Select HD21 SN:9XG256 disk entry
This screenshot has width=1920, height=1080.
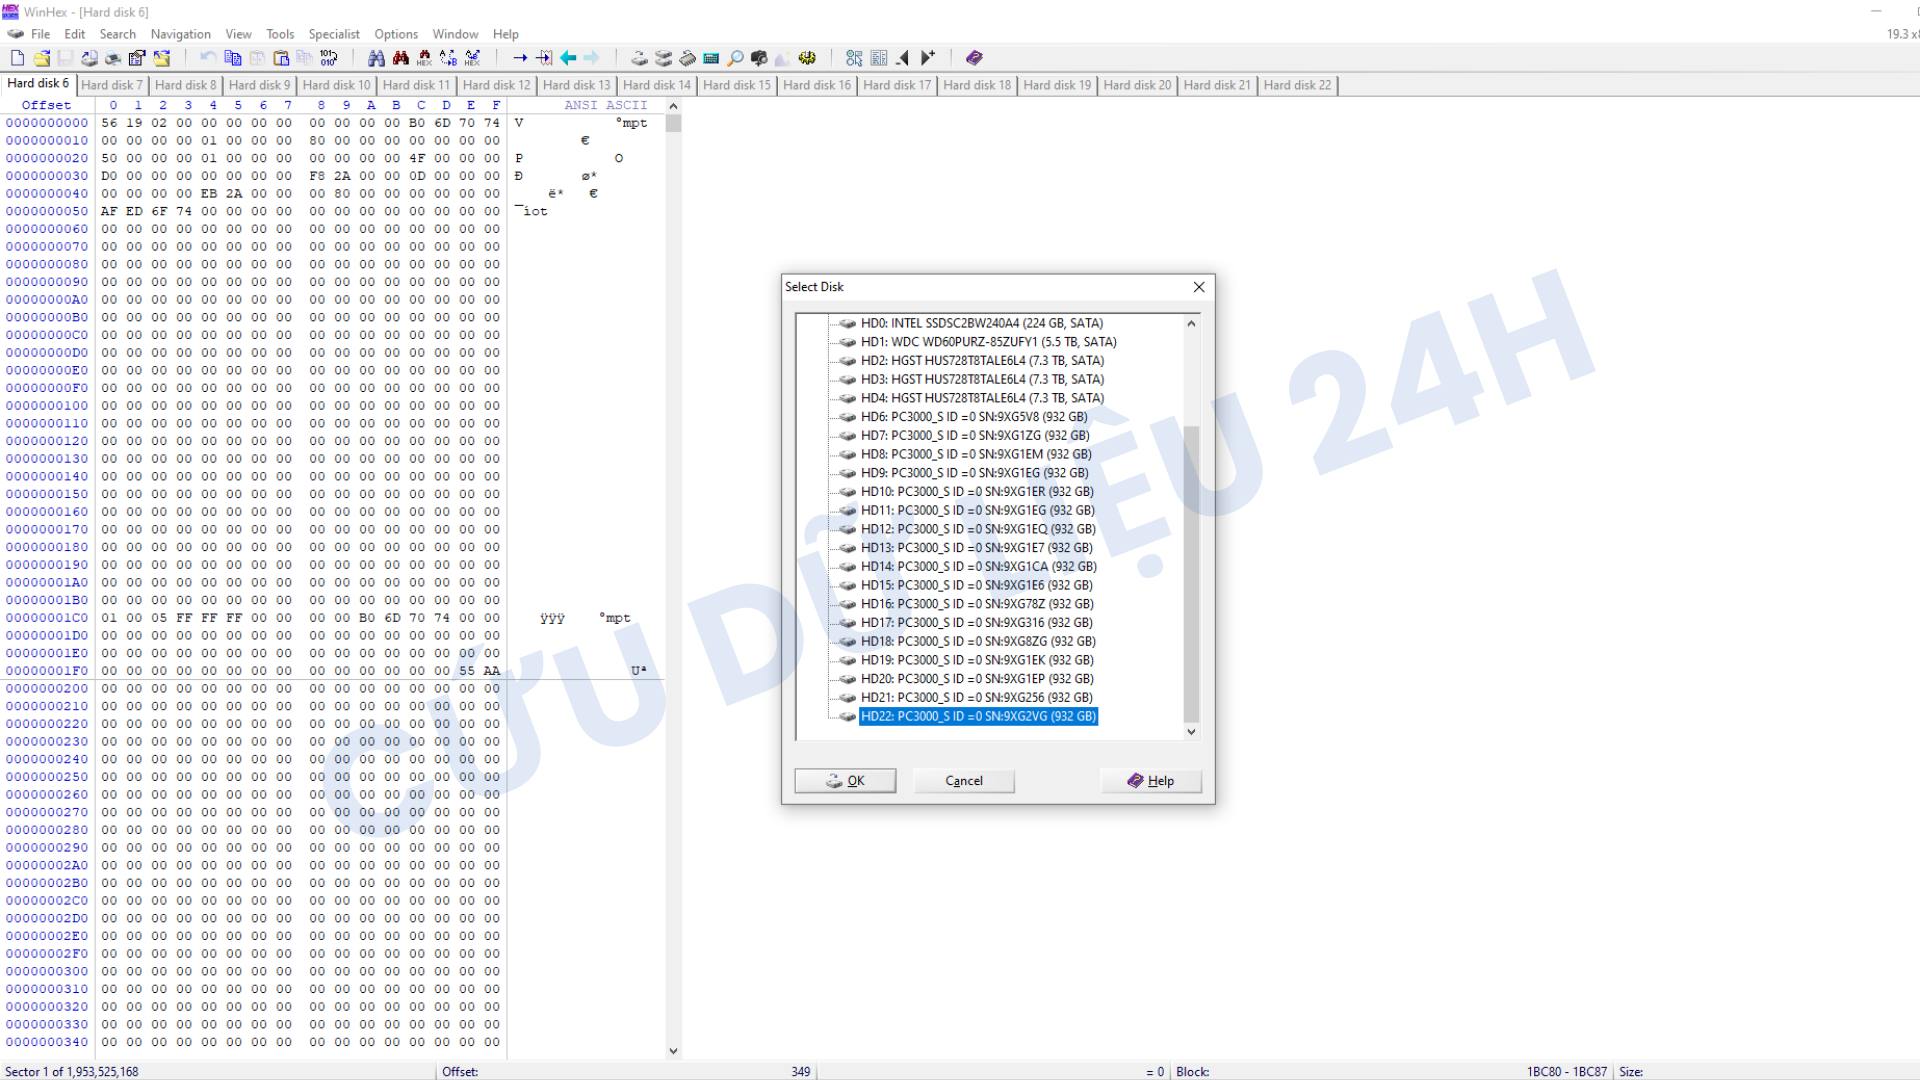click(976, 697)
